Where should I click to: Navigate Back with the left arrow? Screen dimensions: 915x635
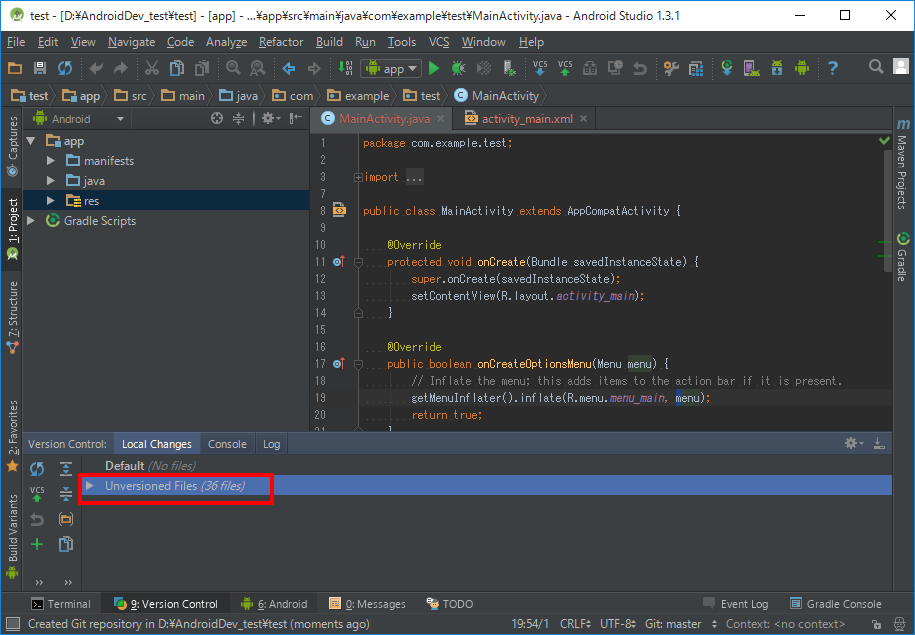289,68
